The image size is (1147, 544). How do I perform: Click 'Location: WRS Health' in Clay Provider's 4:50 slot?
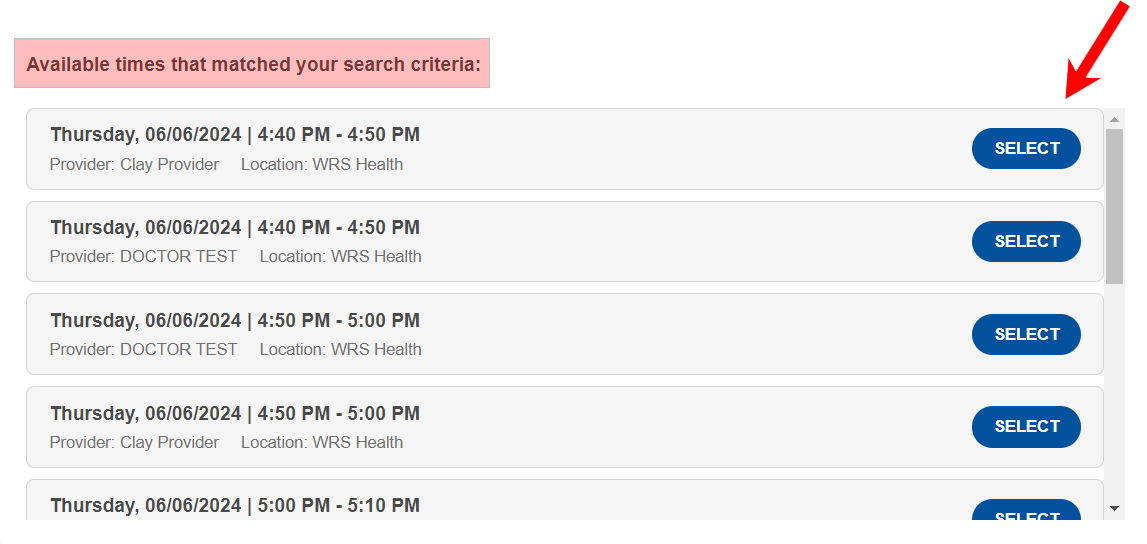pos(322,443)
